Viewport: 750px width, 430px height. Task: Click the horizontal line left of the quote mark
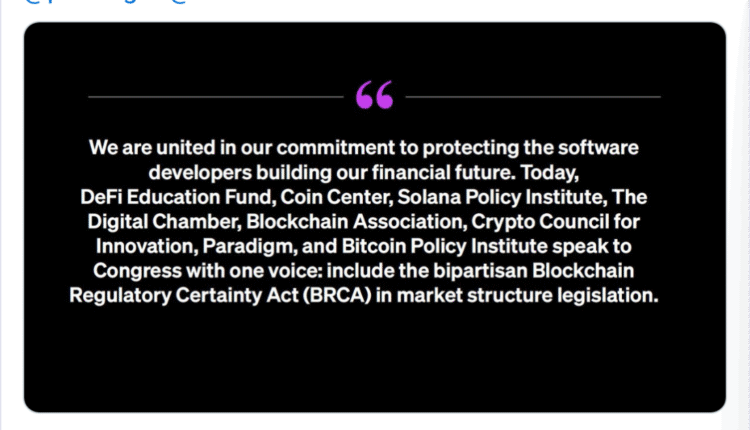coord(215,97)
